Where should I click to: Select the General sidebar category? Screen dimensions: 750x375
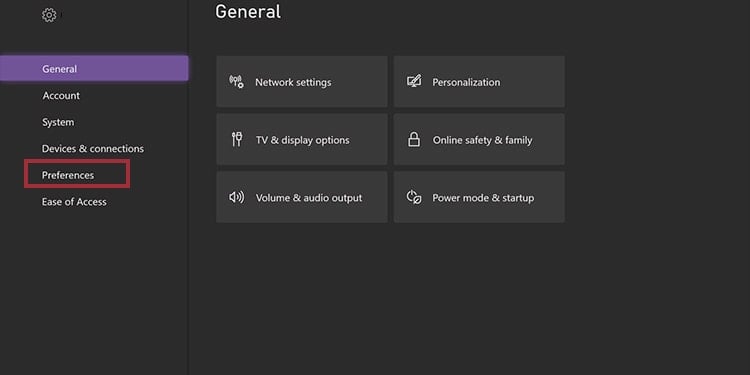click(94, 69)
